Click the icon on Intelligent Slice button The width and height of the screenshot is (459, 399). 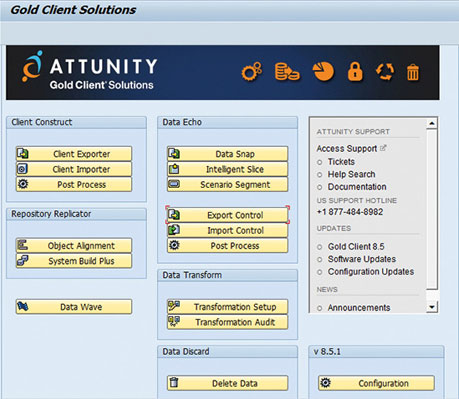[174, 169]
